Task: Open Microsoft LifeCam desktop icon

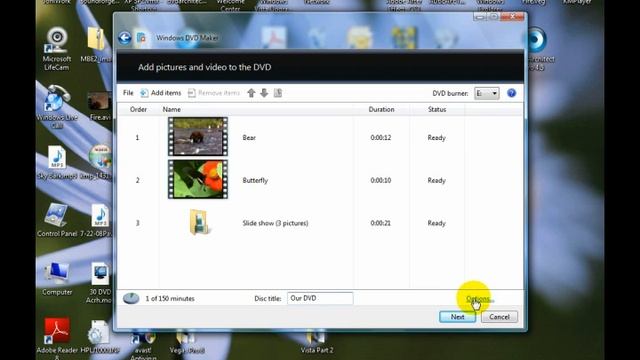Action: [x=57, y=49]
